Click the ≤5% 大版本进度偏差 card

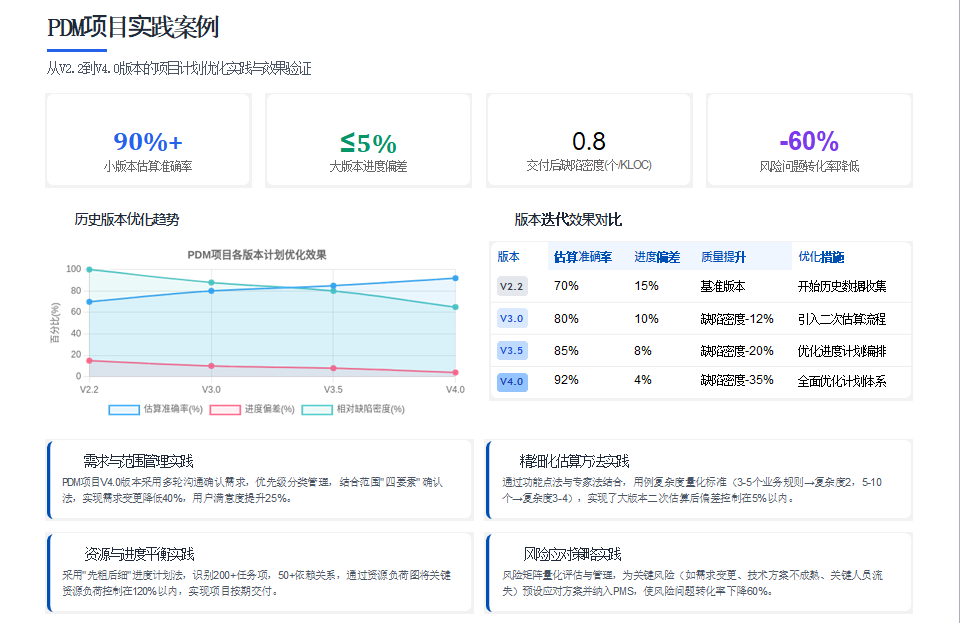(367, 139)
